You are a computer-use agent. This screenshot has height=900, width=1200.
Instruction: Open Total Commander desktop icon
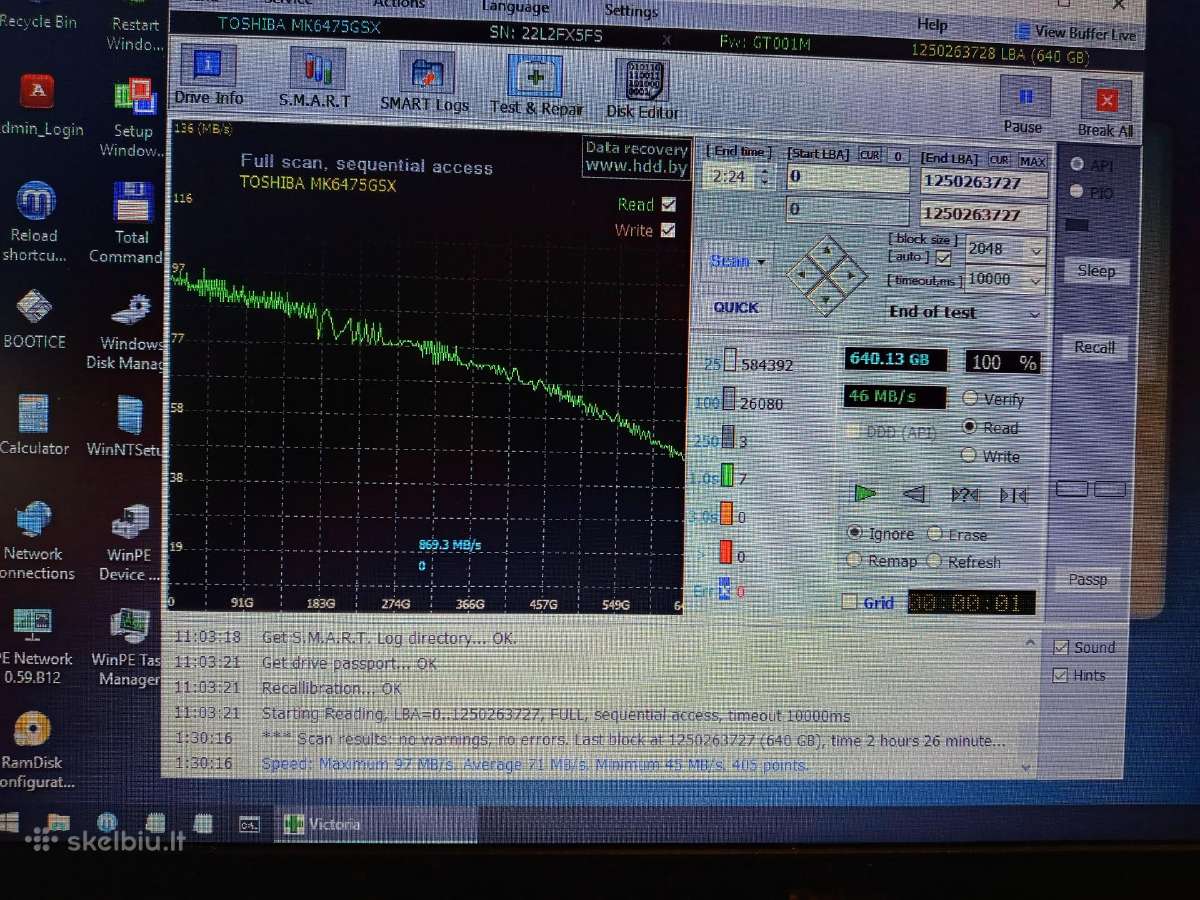131,225
